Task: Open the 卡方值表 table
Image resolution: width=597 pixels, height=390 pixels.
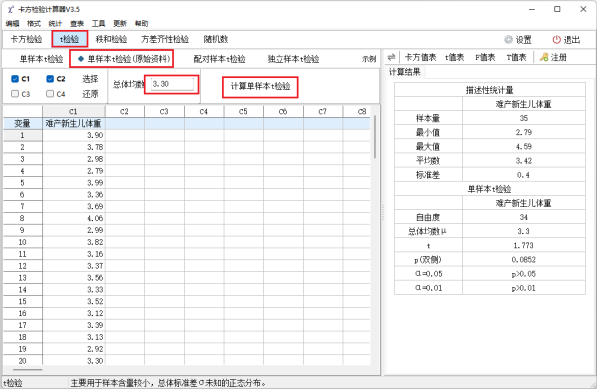Action: 420,58
